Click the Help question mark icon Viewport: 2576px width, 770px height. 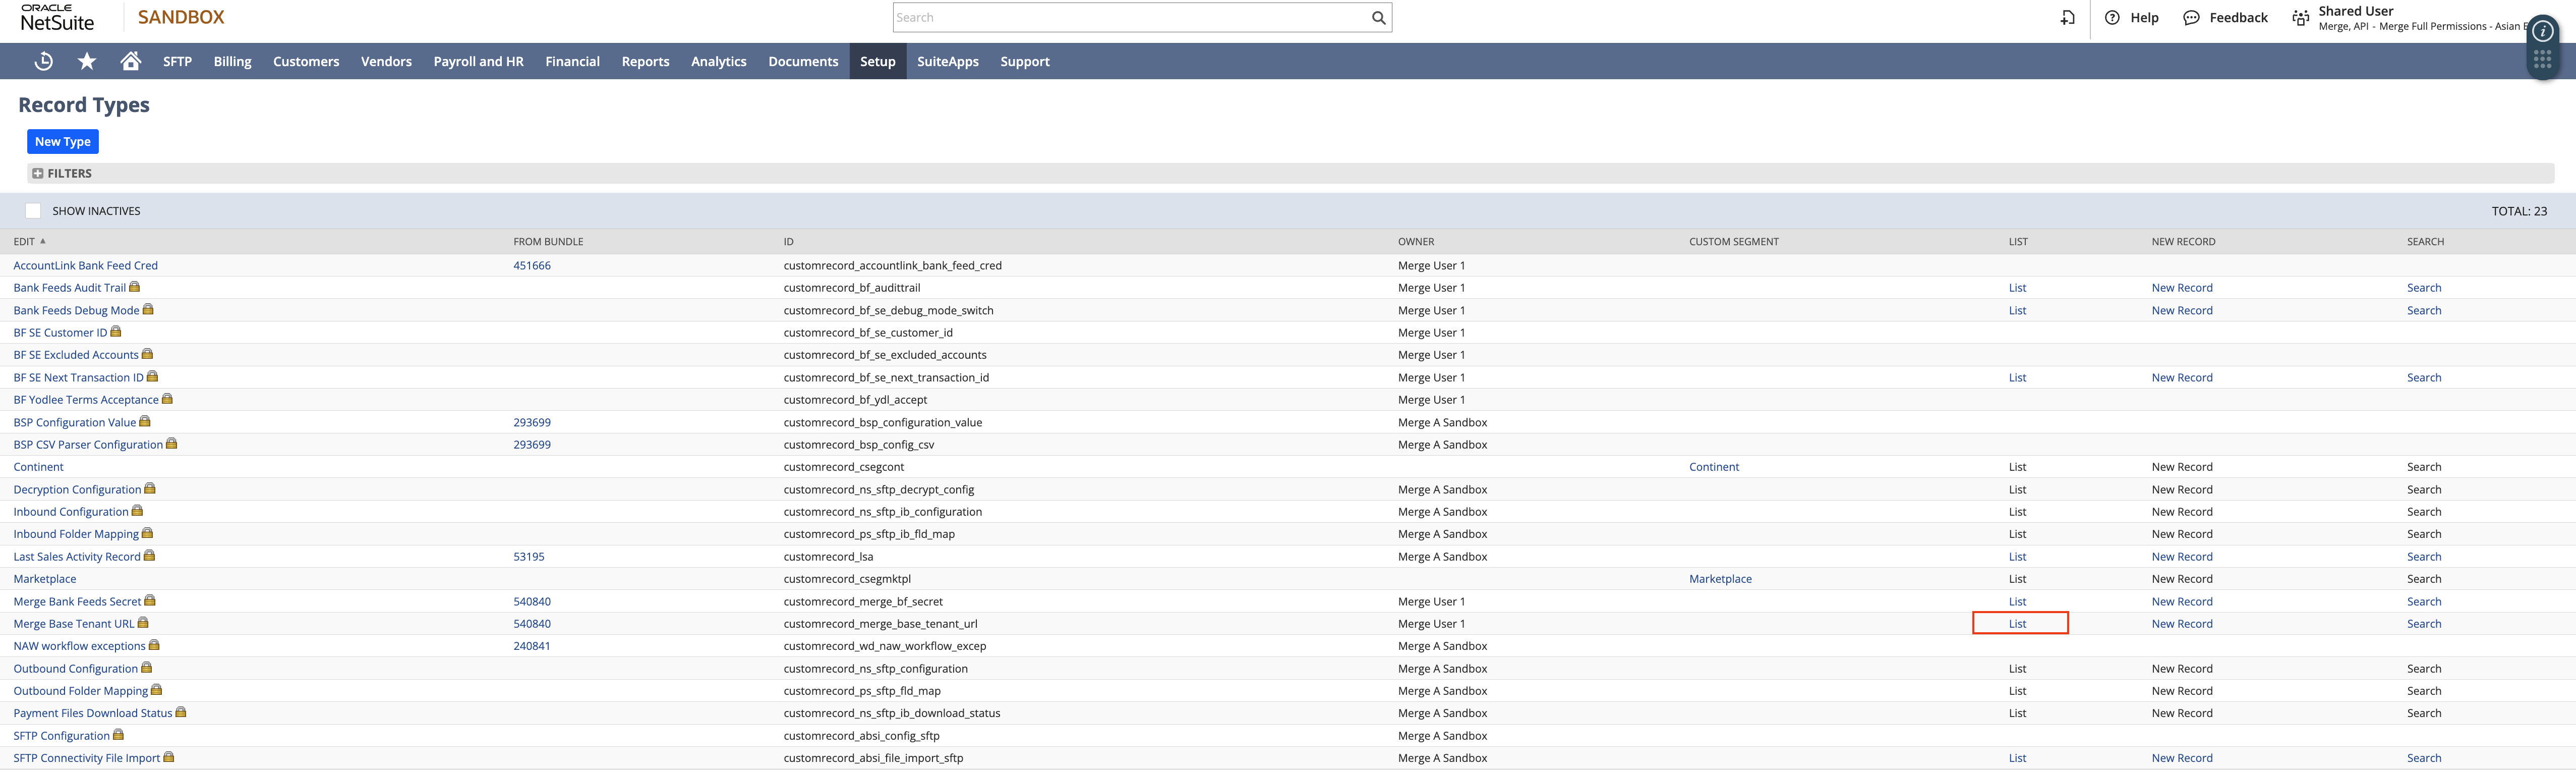tap(2112, 17)
